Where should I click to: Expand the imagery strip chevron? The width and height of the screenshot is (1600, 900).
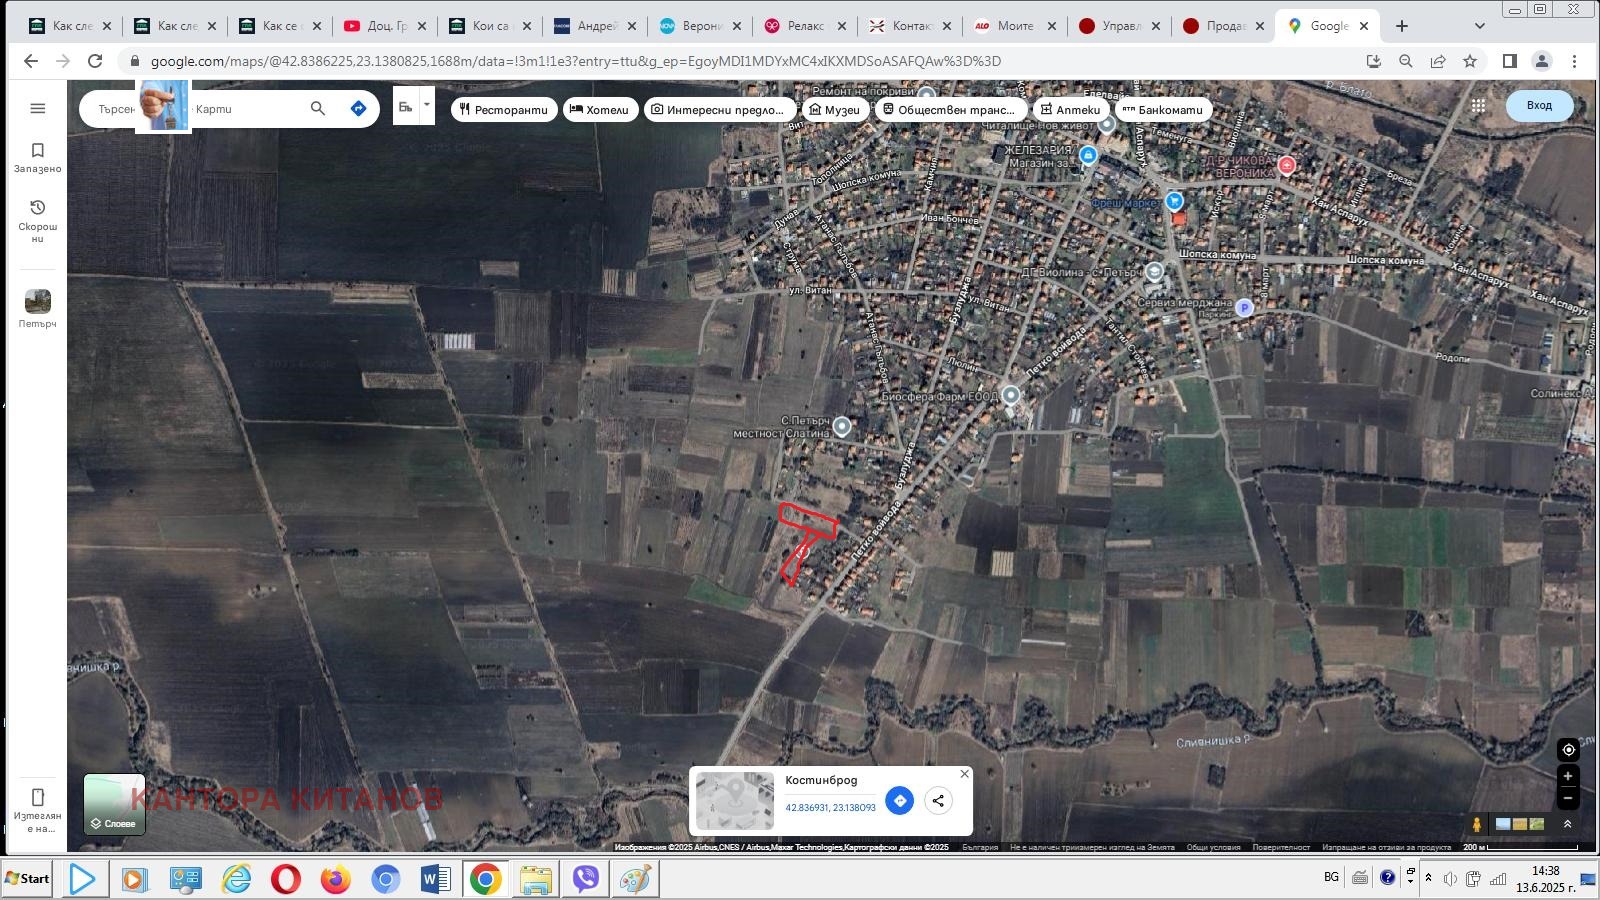[x=1567, y=824]
